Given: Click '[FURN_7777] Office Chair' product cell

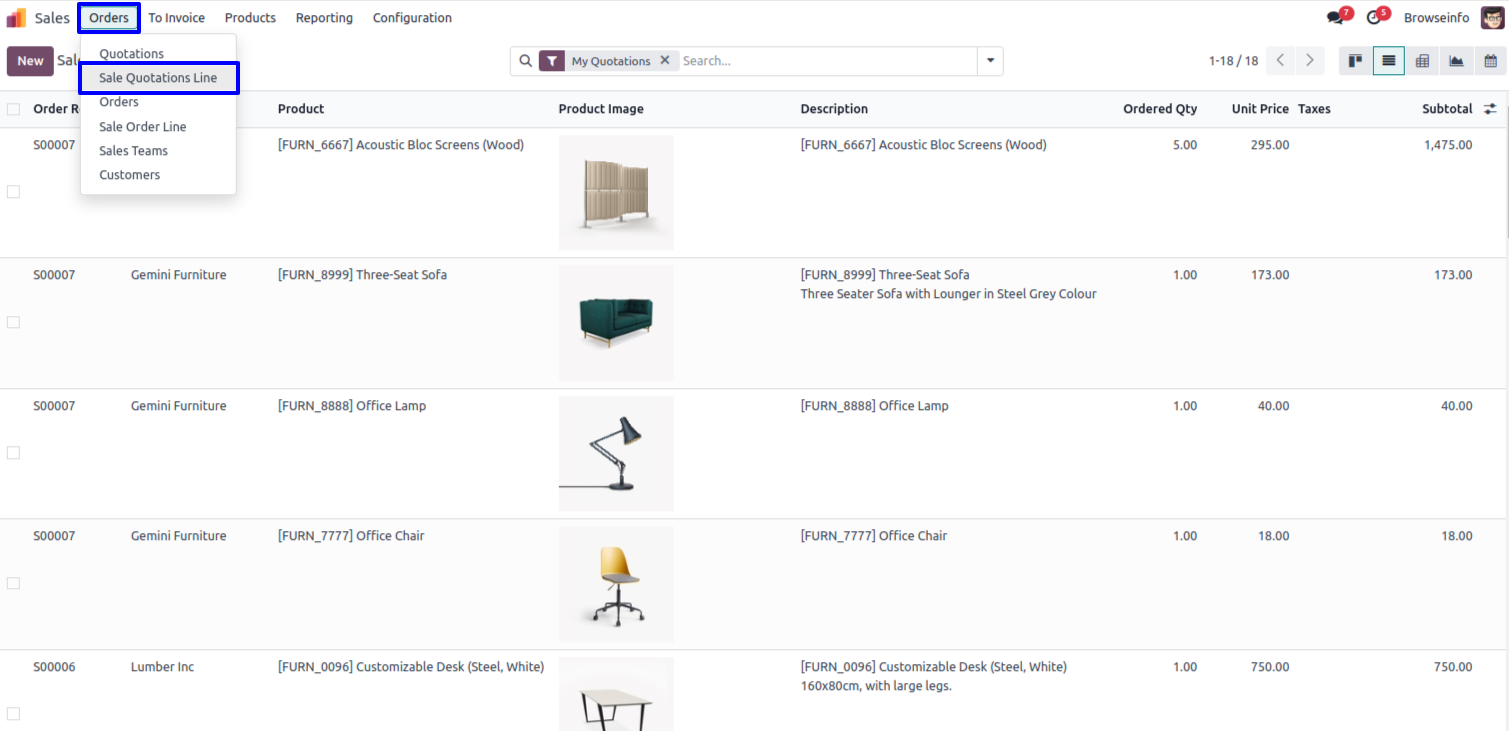Looking at the screenshot, I should point(351,536).
